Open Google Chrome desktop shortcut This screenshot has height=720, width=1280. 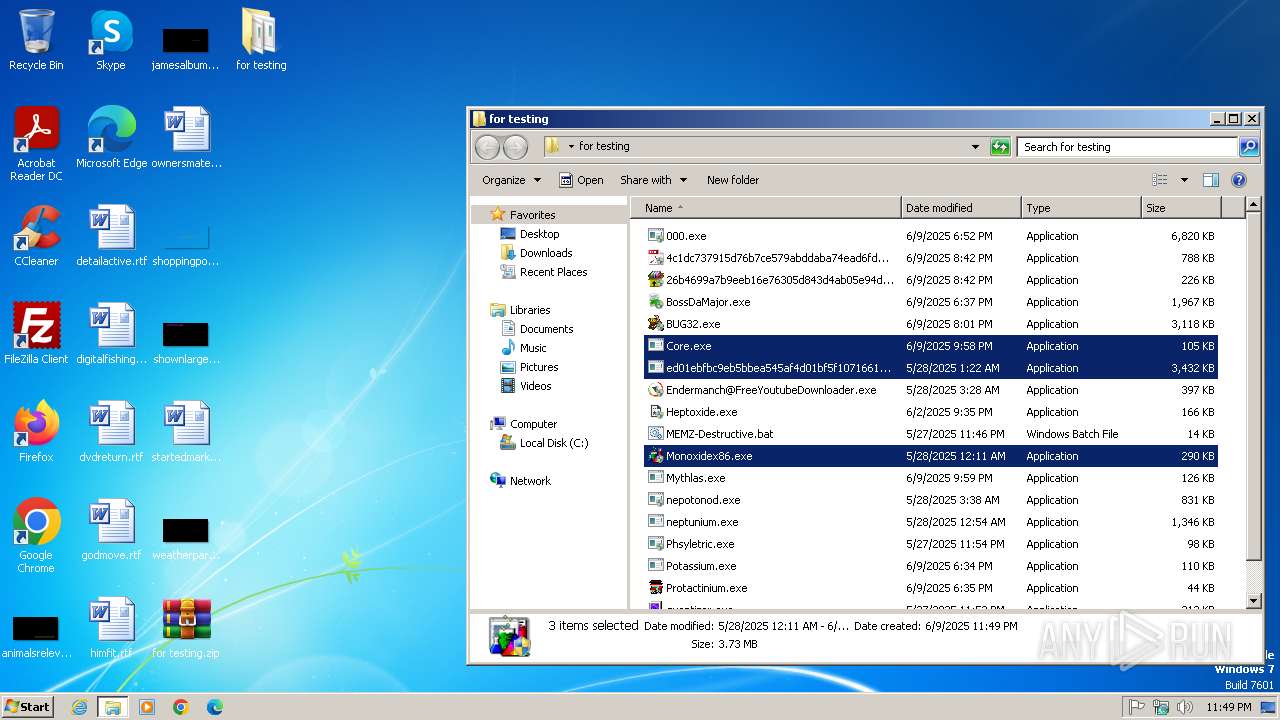[x=36, y=536]
